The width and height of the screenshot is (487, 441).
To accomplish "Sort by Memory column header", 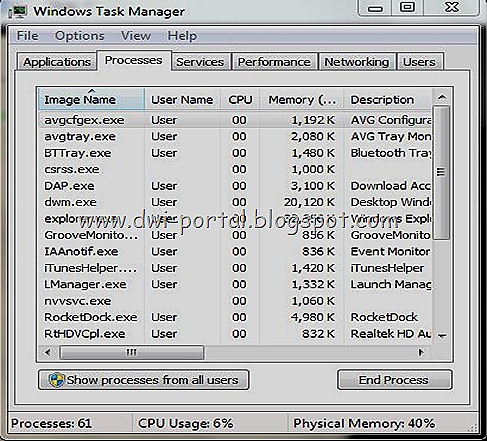I will tap(302, 99).
